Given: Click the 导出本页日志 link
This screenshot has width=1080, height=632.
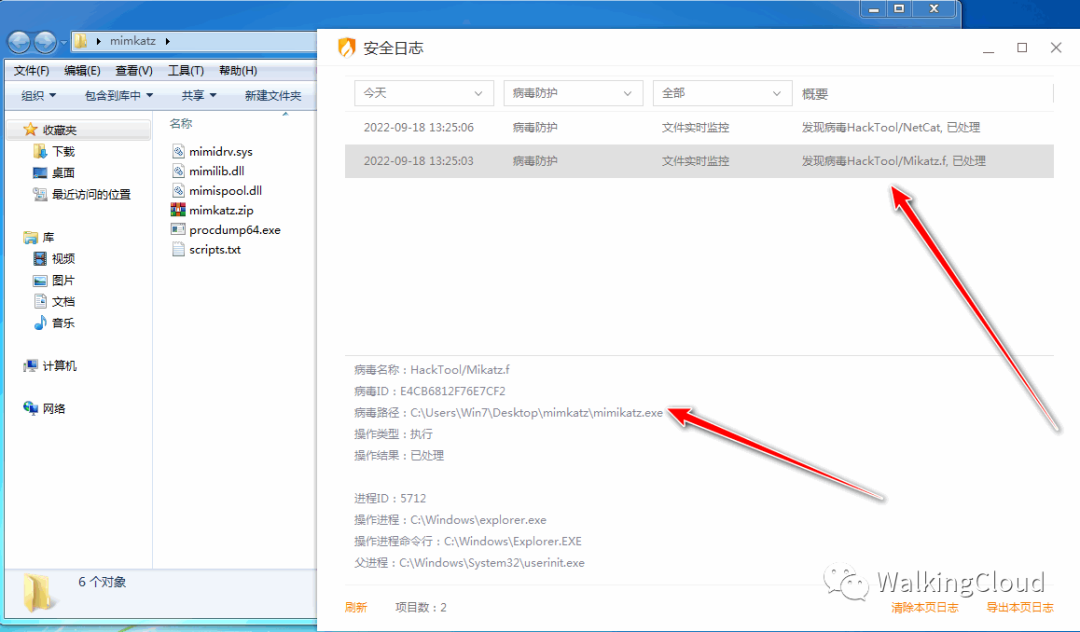Looking at the screenshot, I should [x=1019, y=607].
